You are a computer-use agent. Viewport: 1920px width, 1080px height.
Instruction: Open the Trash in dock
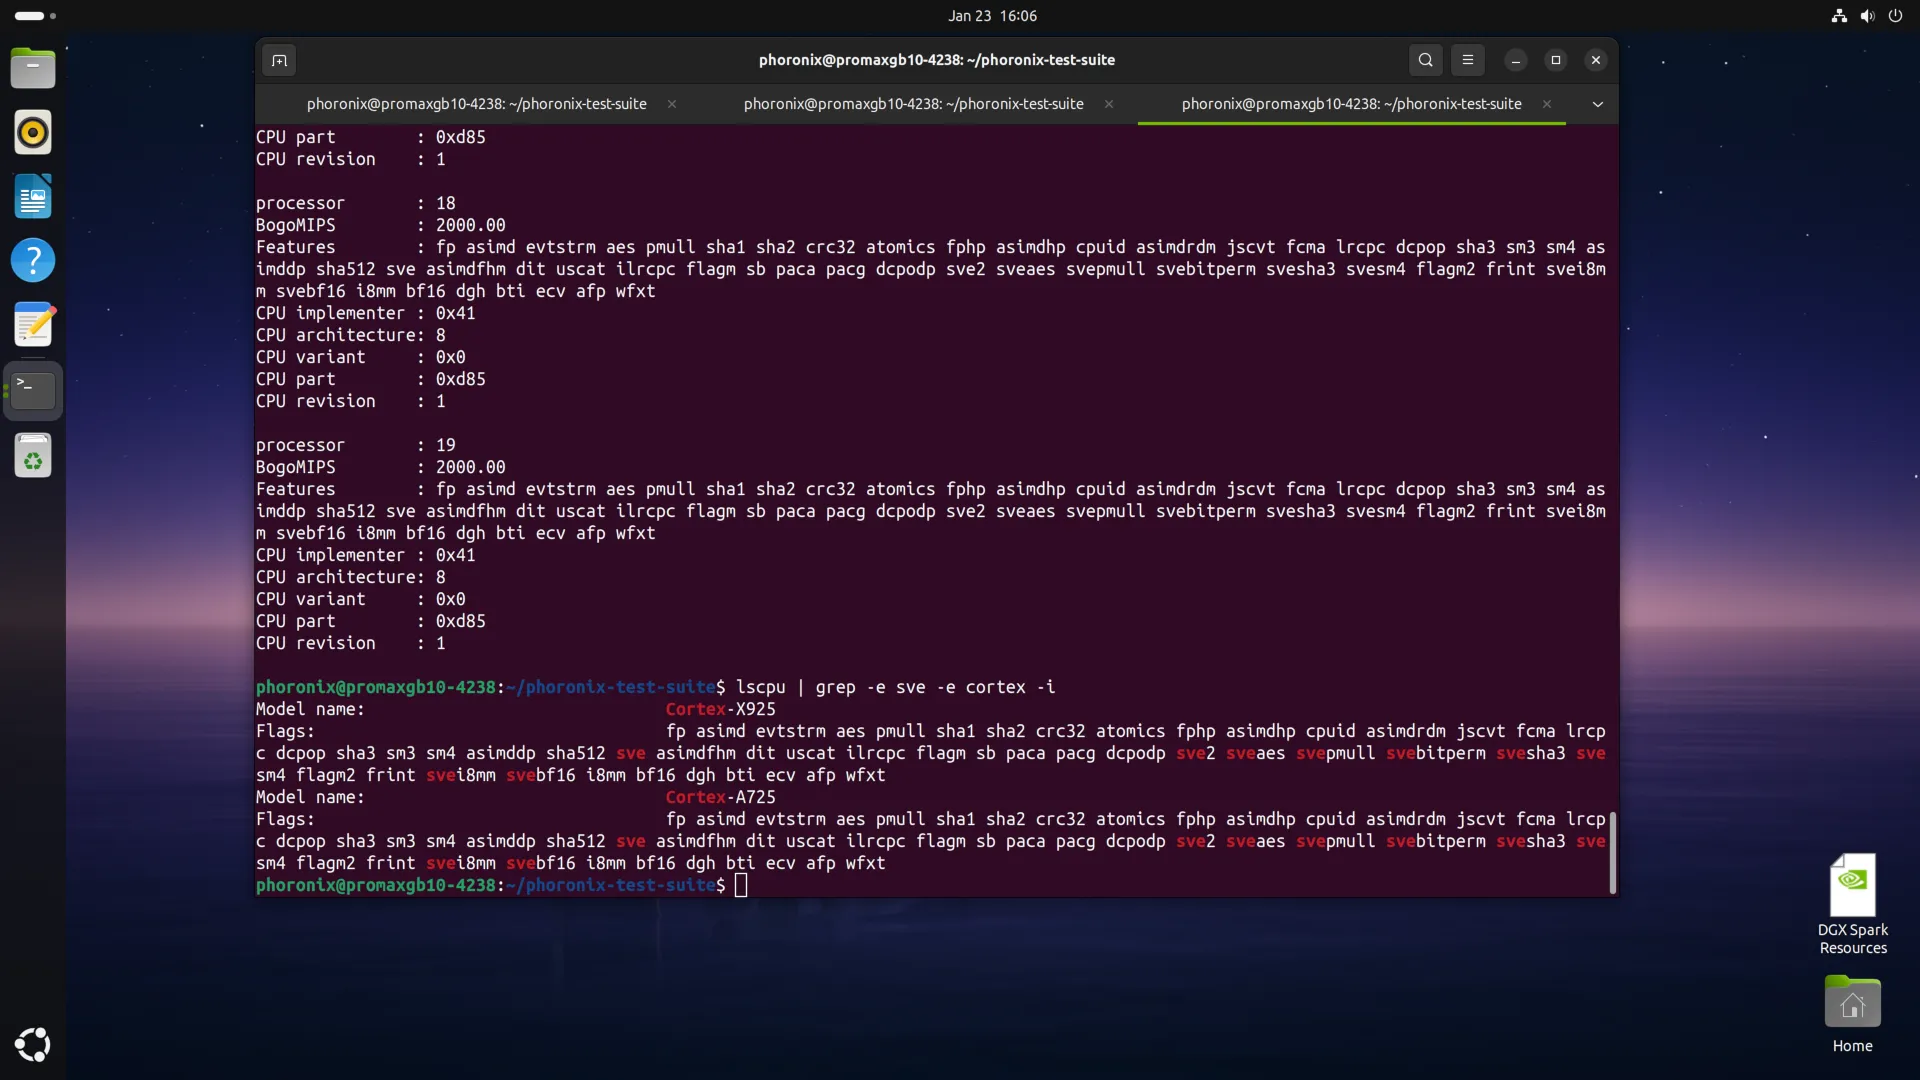pyautogui.click(x=33, y=456)
